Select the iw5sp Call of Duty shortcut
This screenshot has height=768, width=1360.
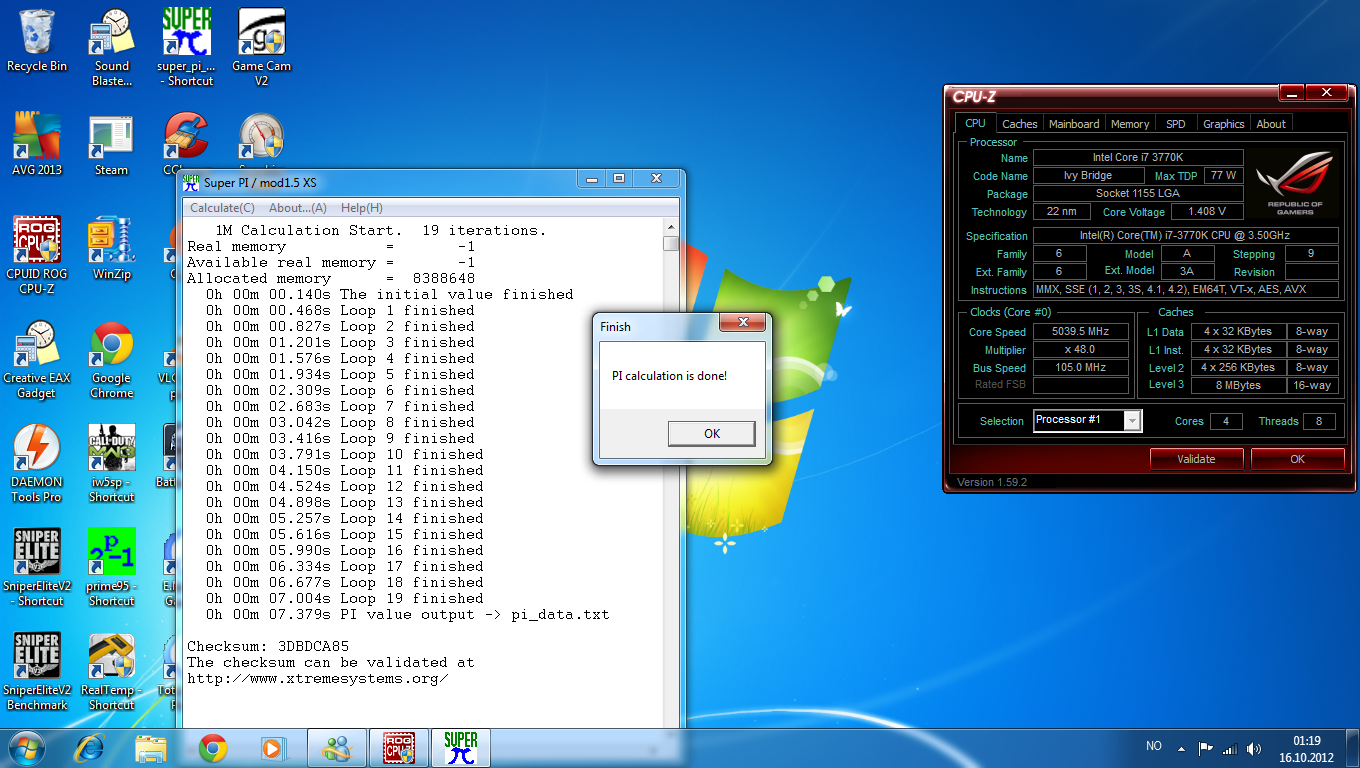coord(112,464)
